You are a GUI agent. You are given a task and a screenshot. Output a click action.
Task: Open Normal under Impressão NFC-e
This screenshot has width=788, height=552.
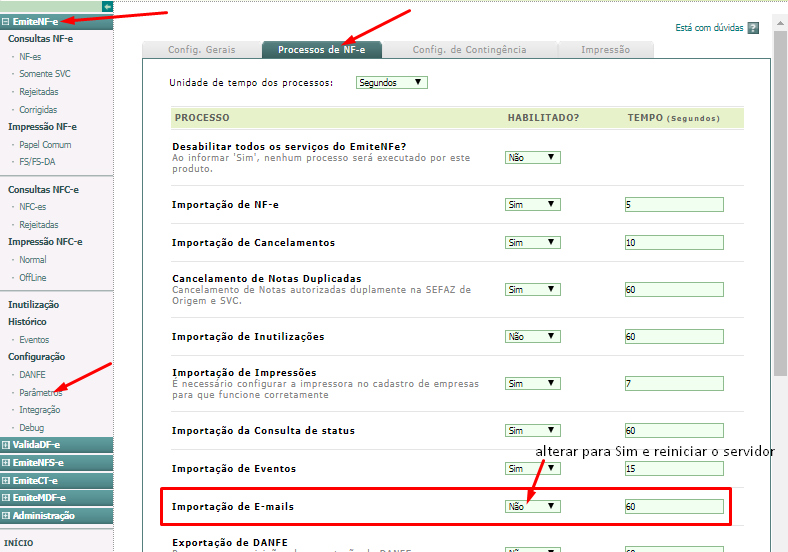click(33, 260)
